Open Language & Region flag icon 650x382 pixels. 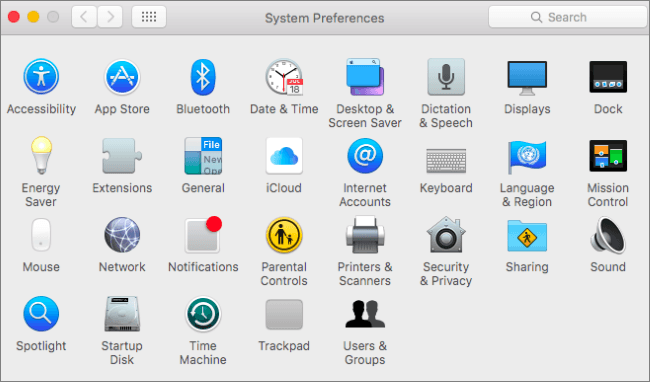tap(527, 157)
